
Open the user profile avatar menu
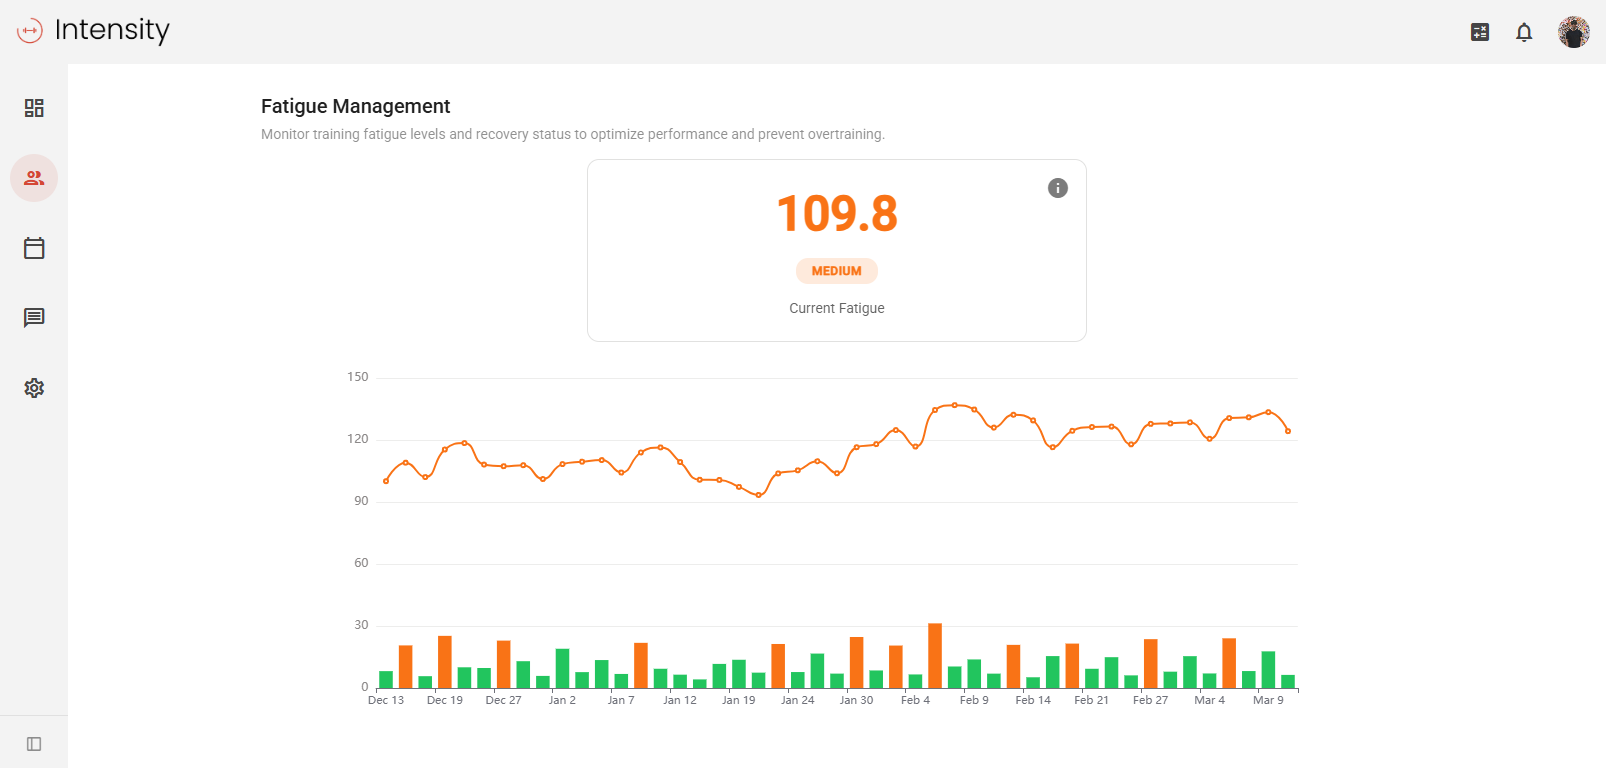pyautogui.click(x=1573, y=32)
